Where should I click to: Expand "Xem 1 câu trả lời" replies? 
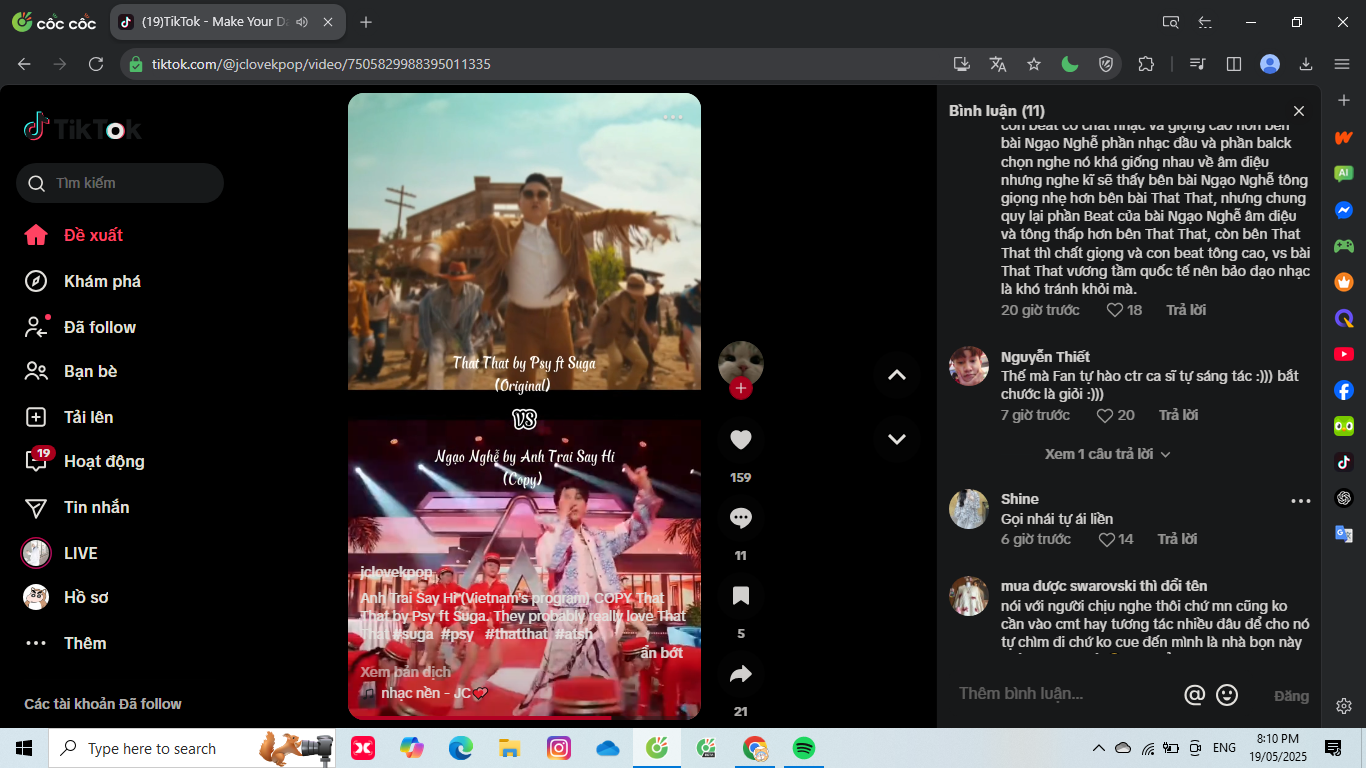point(1107,454)
